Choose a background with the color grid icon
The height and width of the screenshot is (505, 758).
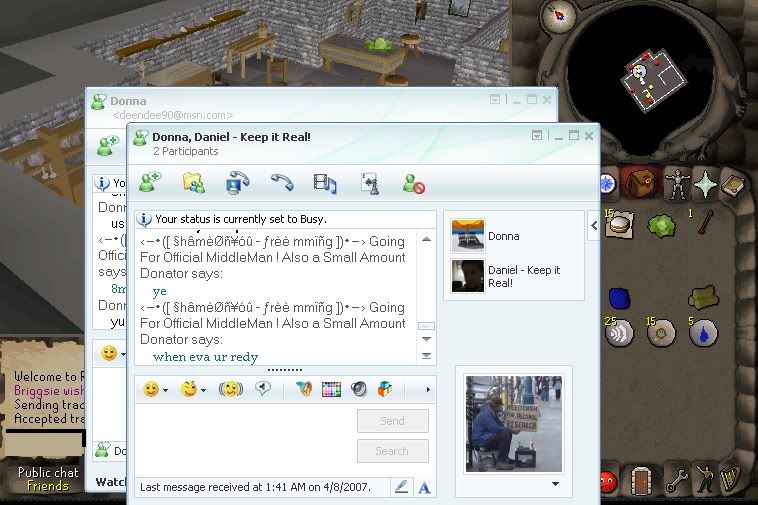tap(331, 390)
